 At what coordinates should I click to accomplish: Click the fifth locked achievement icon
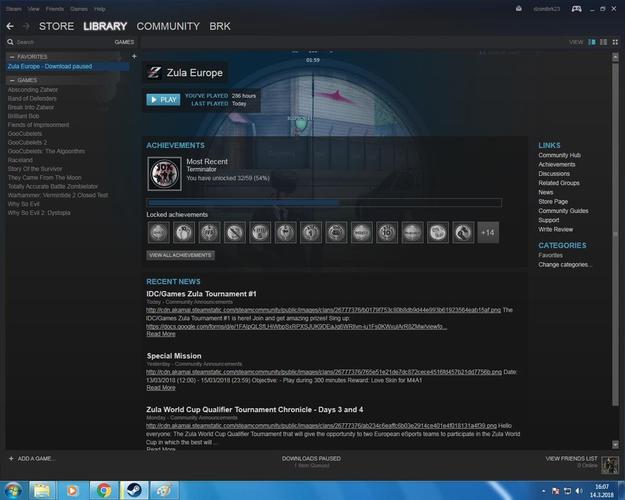(260, 232)
